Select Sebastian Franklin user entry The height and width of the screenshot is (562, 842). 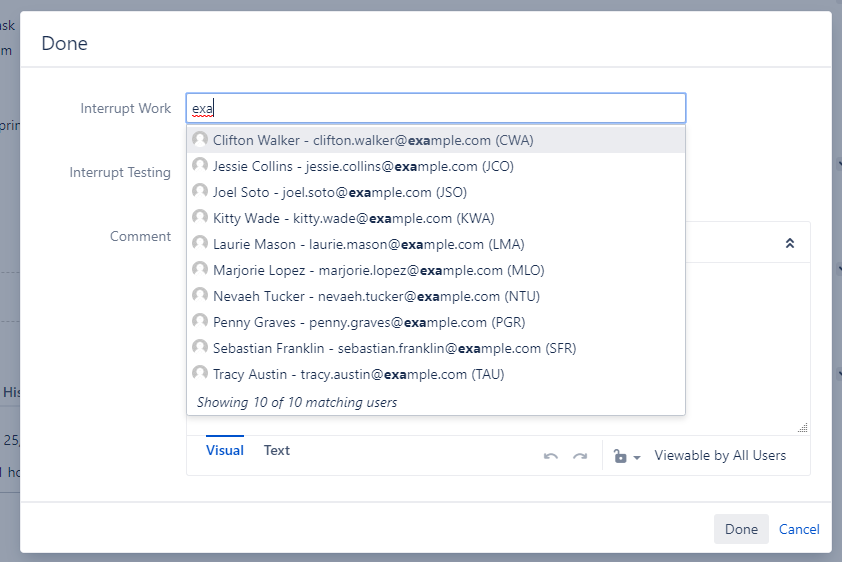pos(435,348)
